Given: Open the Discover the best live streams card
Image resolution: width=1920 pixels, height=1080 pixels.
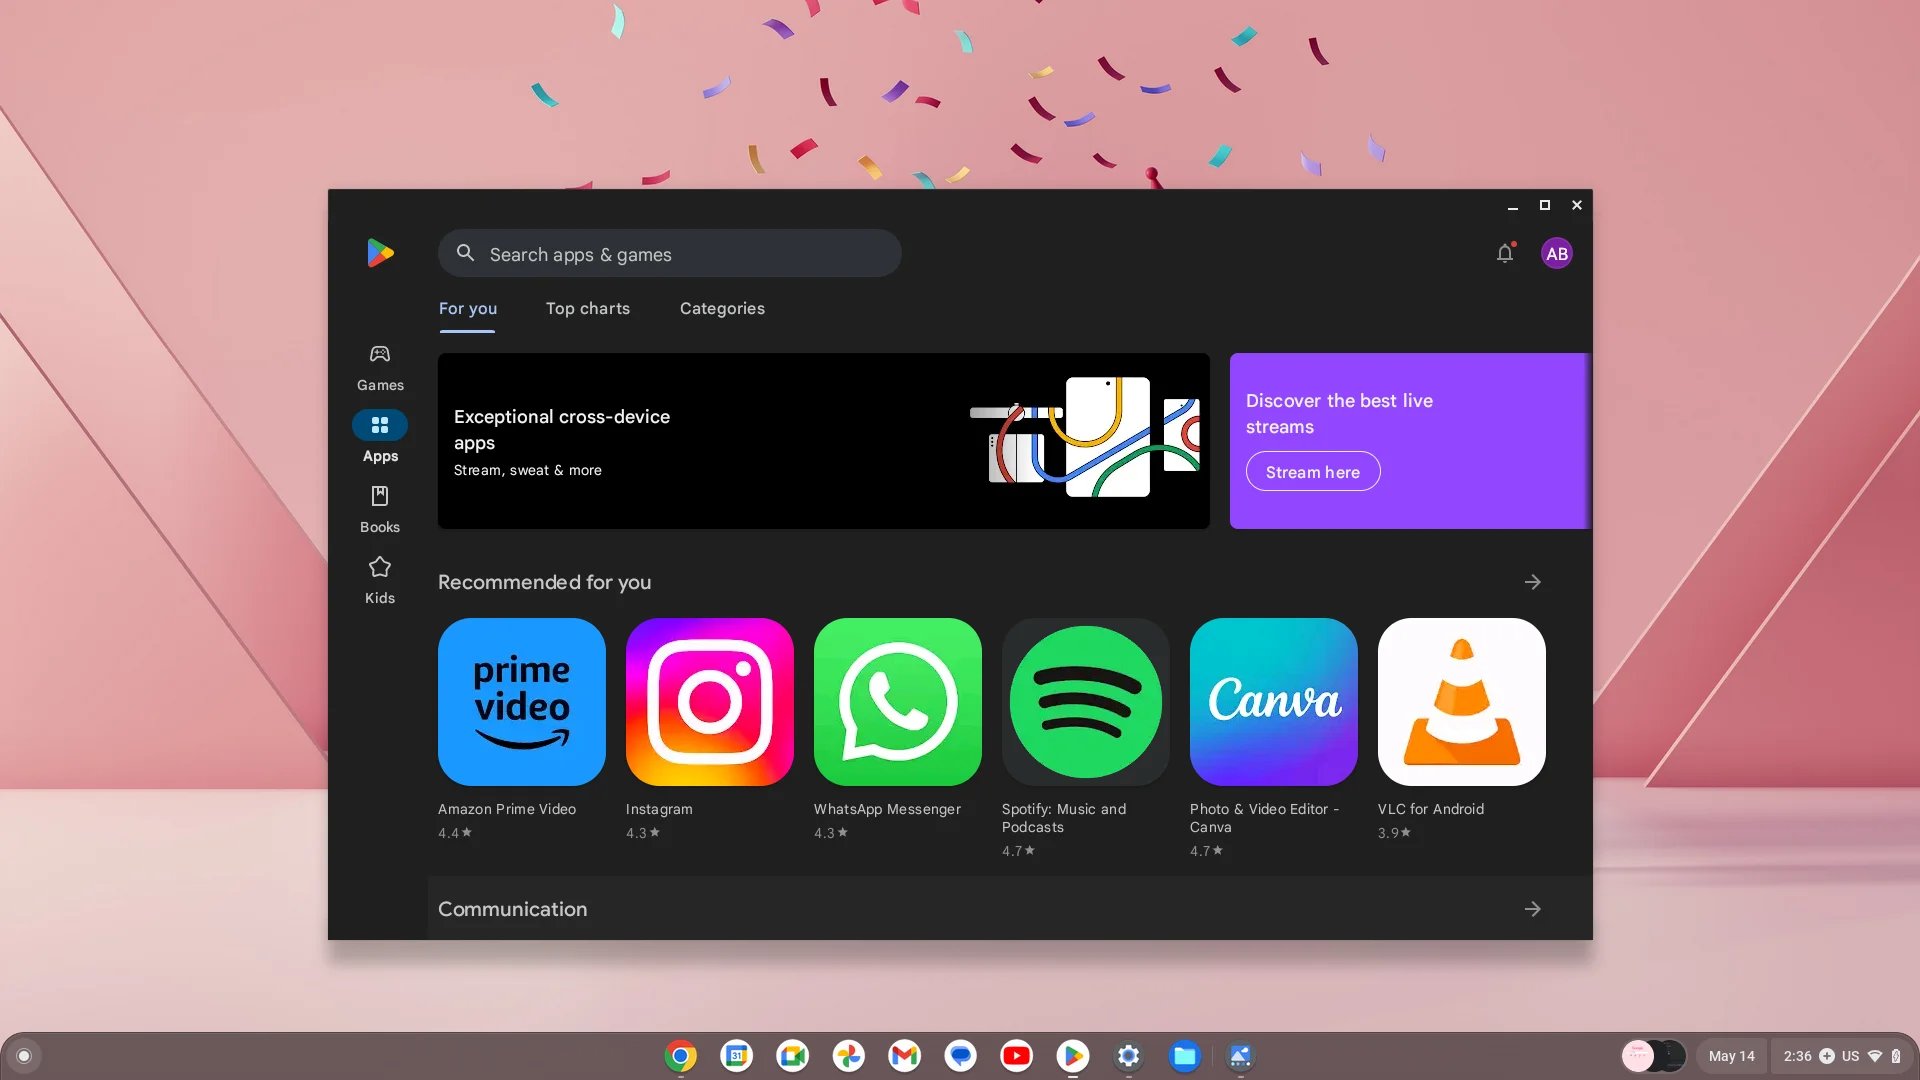Looking at the screenshot, I should pos(1410,441).
